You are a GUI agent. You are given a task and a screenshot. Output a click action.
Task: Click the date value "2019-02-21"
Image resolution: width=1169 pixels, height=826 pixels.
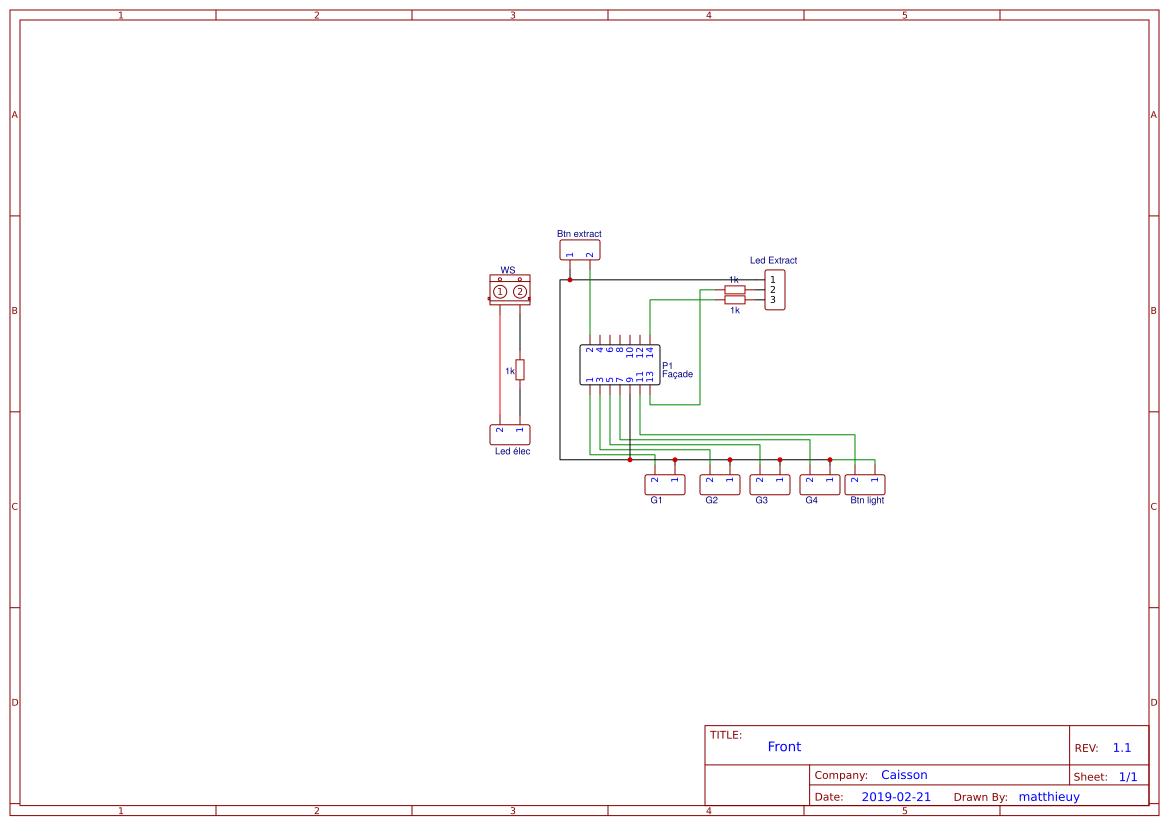tap(896, 797)
